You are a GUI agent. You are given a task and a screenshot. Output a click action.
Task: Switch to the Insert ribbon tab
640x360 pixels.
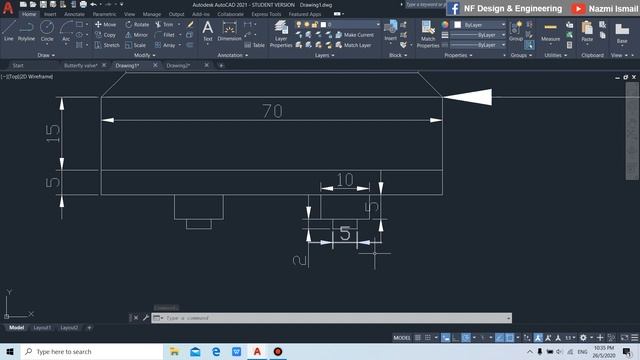tap(50, 14)
